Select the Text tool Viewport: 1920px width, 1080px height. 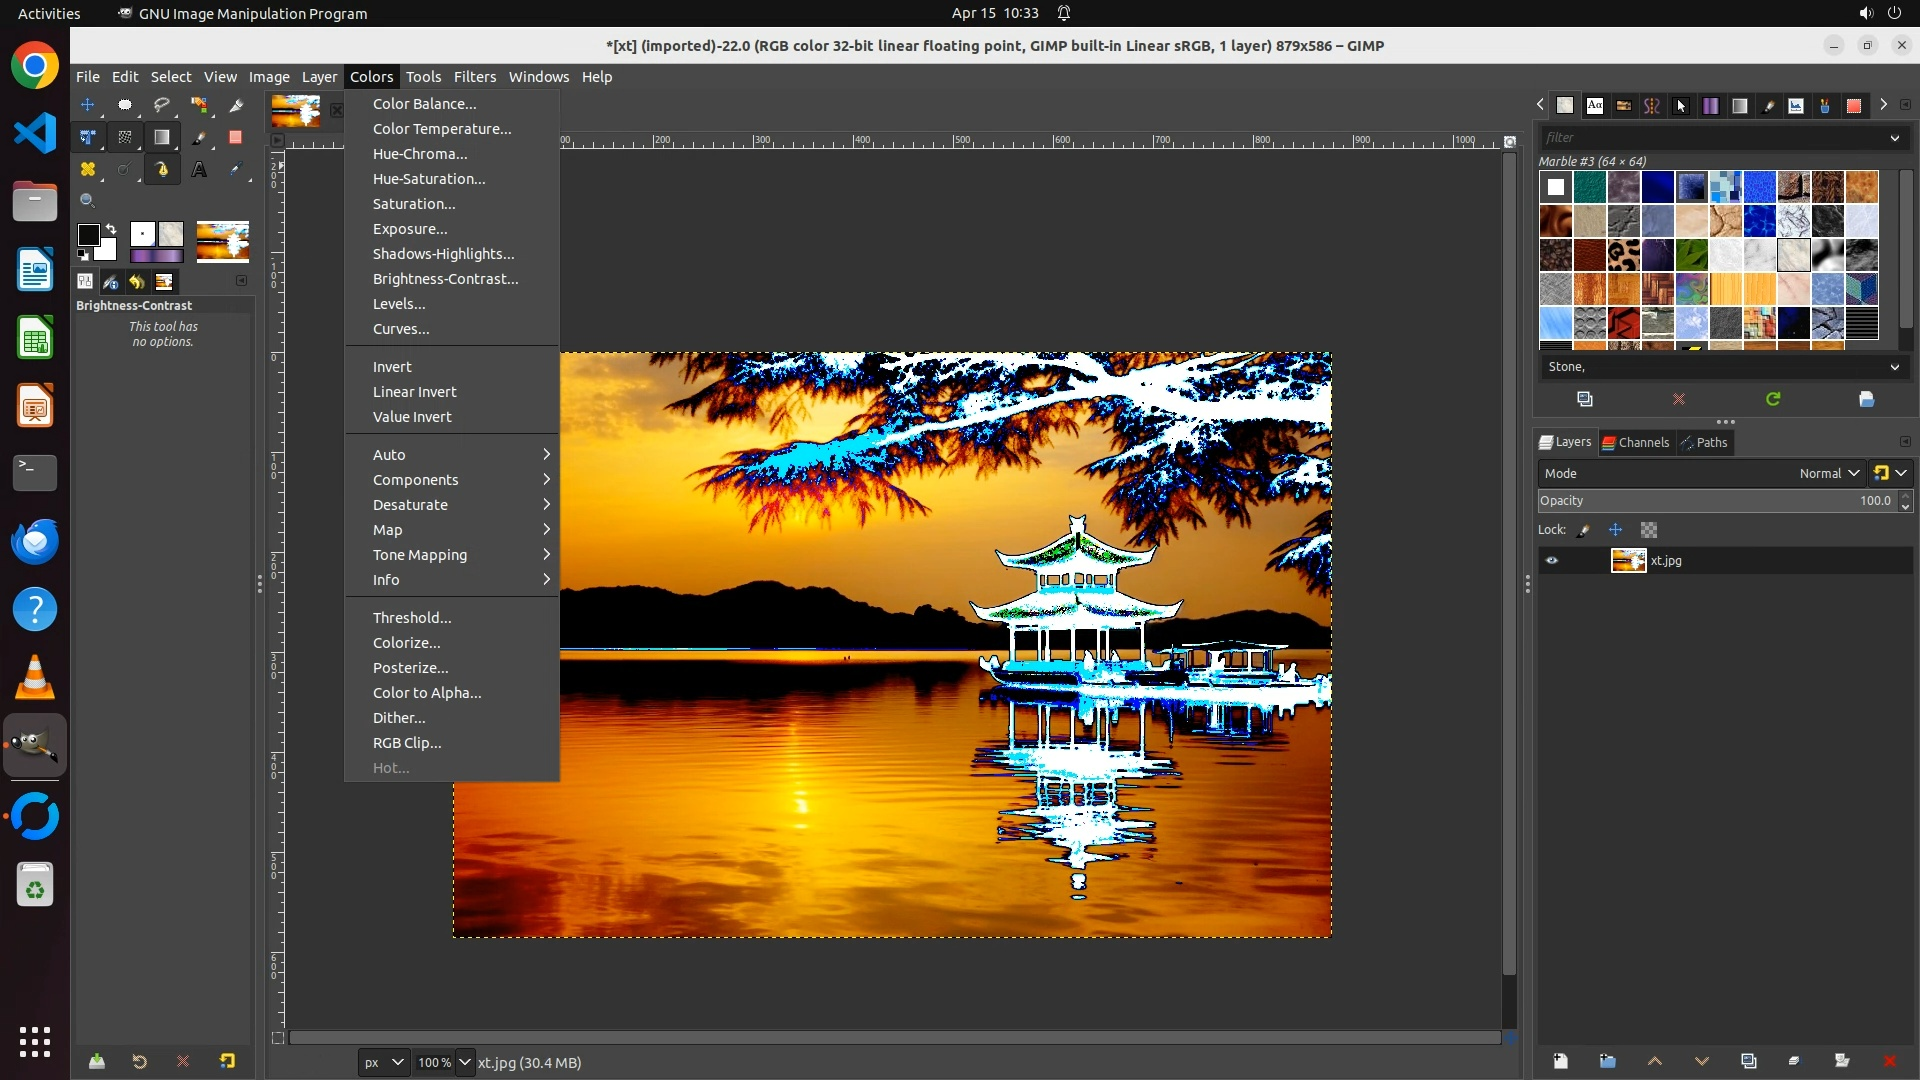[199, 170]
